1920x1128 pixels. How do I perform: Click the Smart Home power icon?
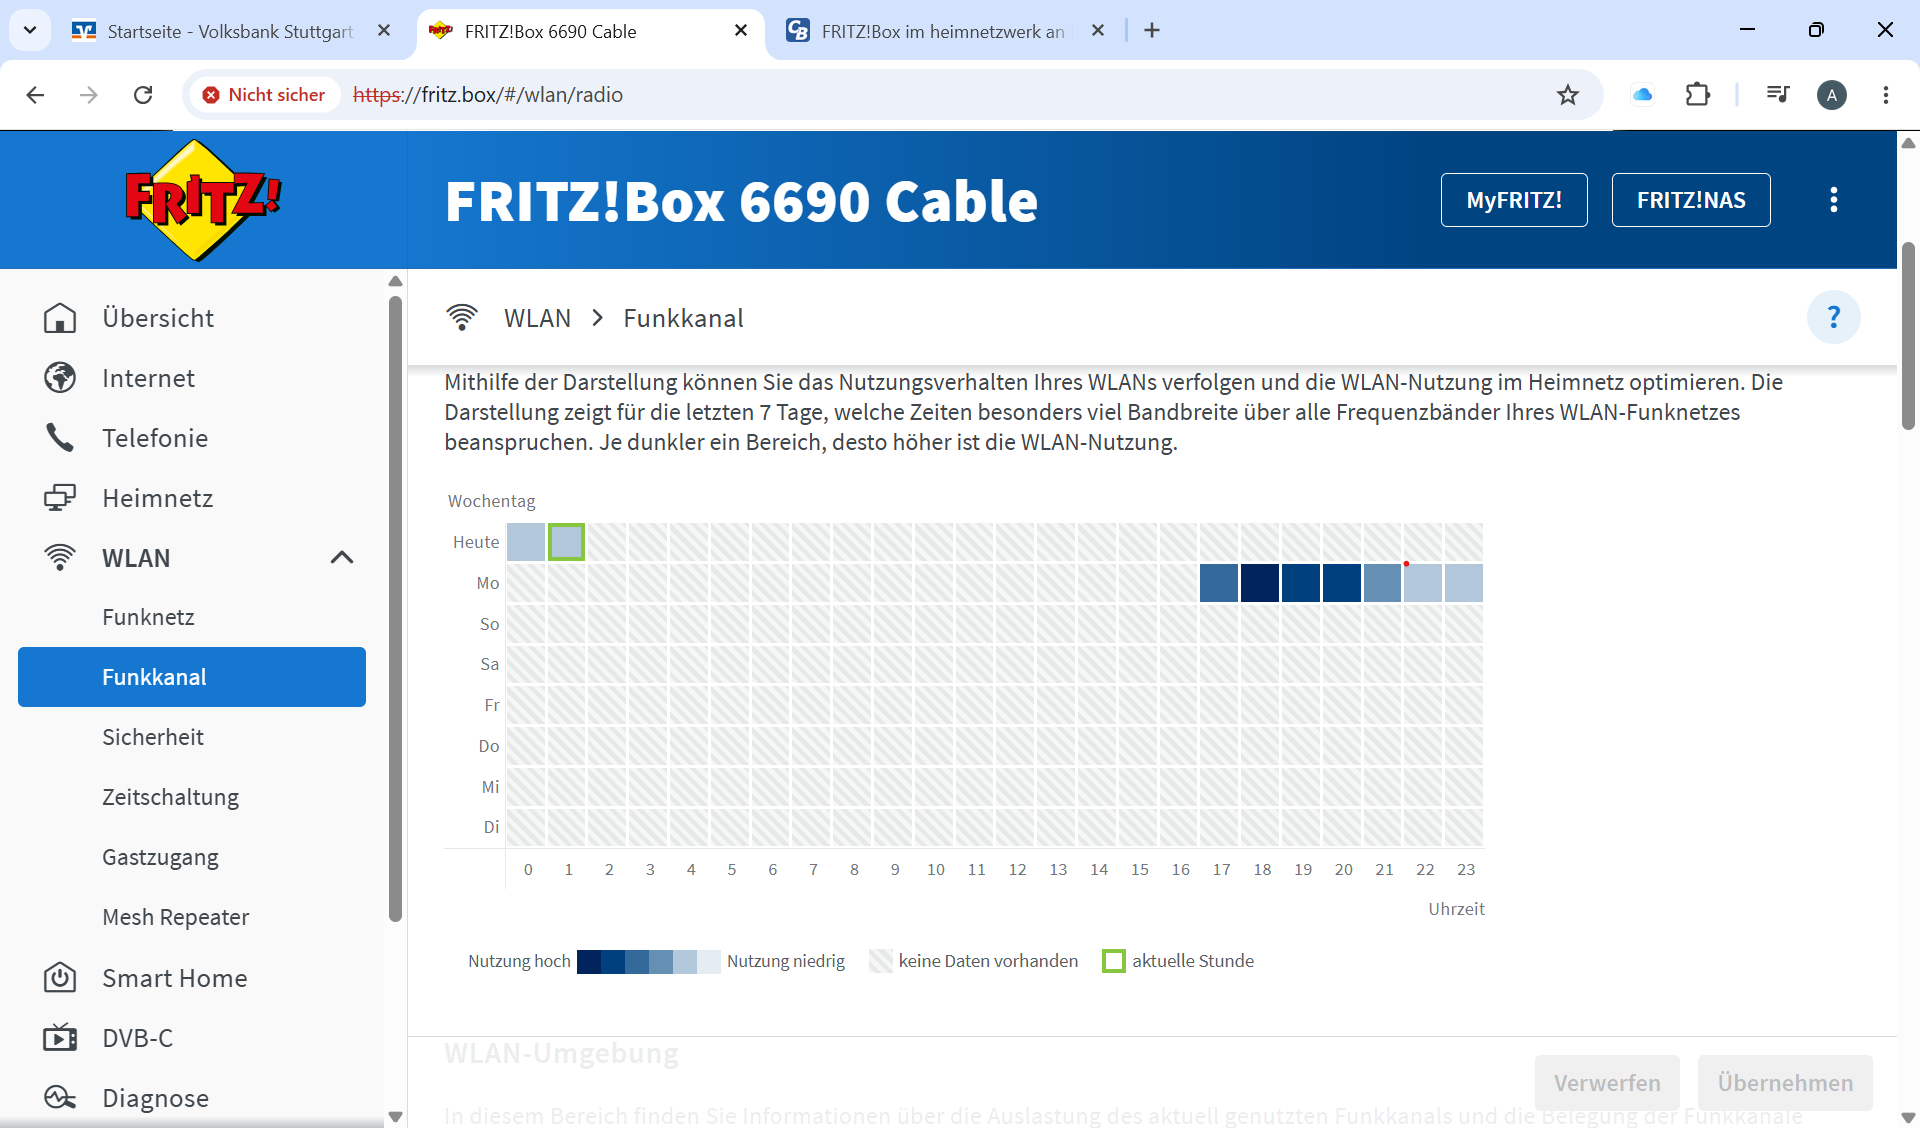[x=60, y=978]
